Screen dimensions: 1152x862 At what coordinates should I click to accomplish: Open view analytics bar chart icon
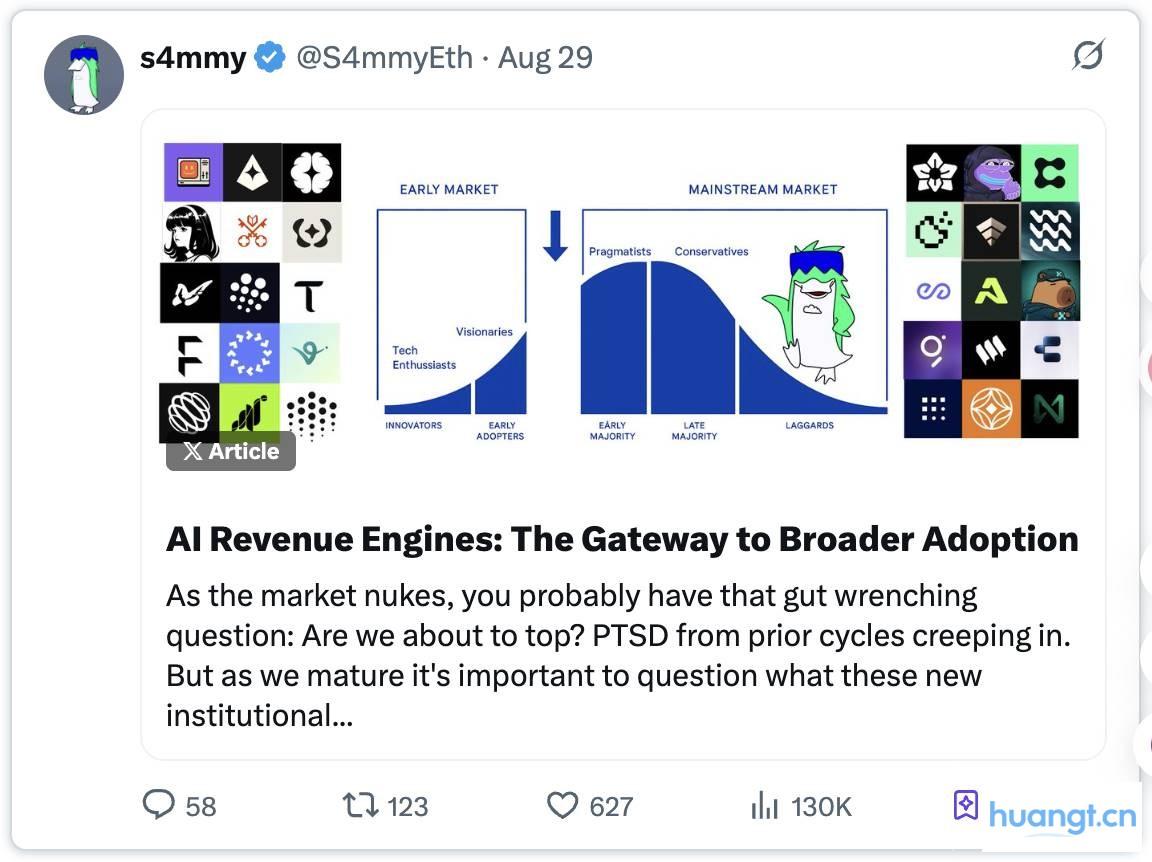(764, 805)
